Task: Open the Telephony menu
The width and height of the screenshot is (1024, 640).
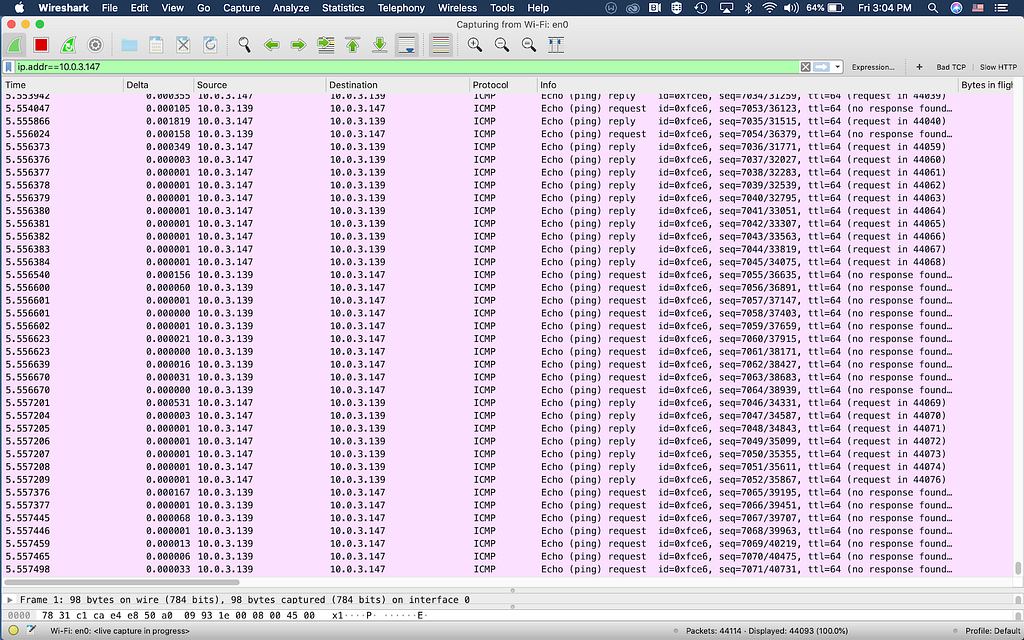Action: tap(401, 8)
